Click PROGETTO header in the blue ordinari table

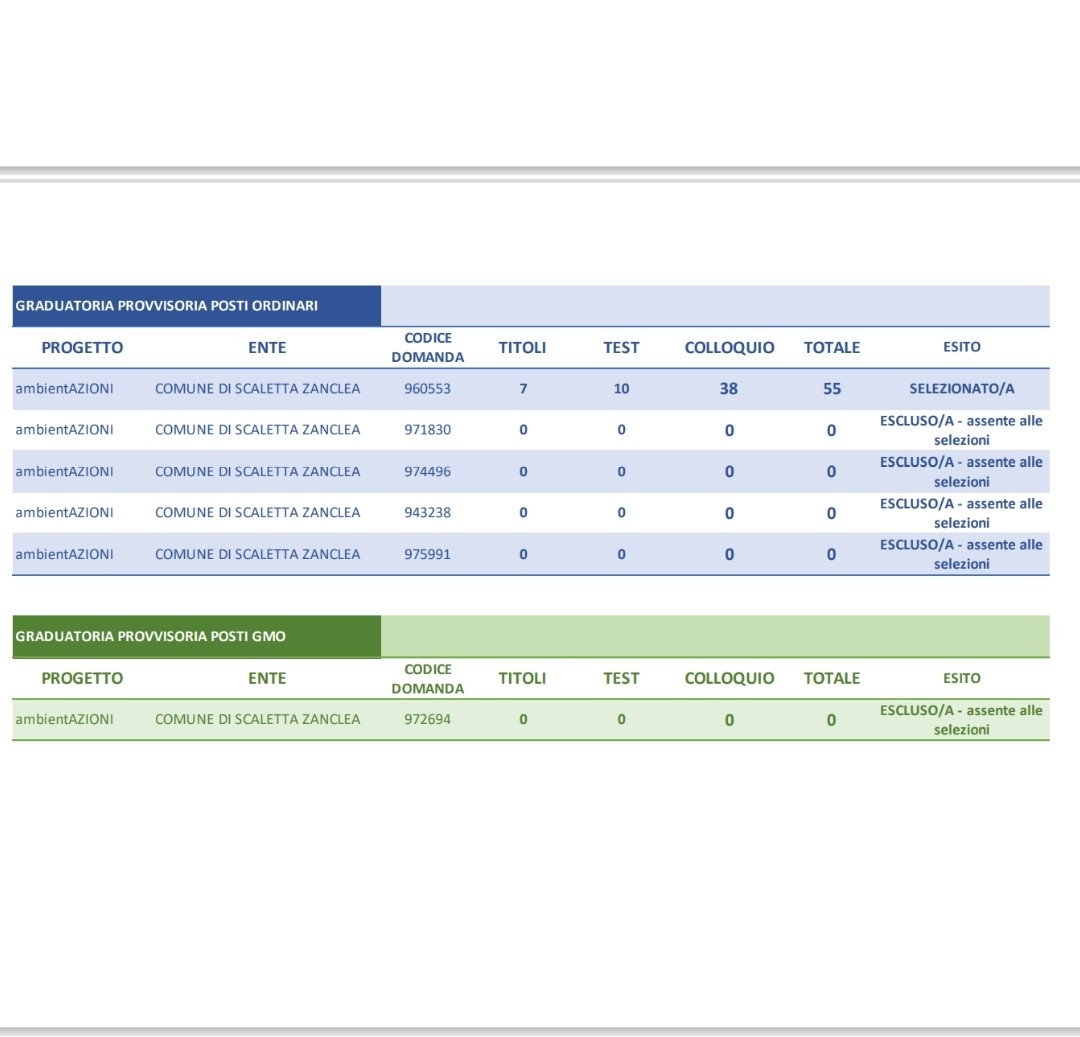pyautogui.click(x=82, y=348)
